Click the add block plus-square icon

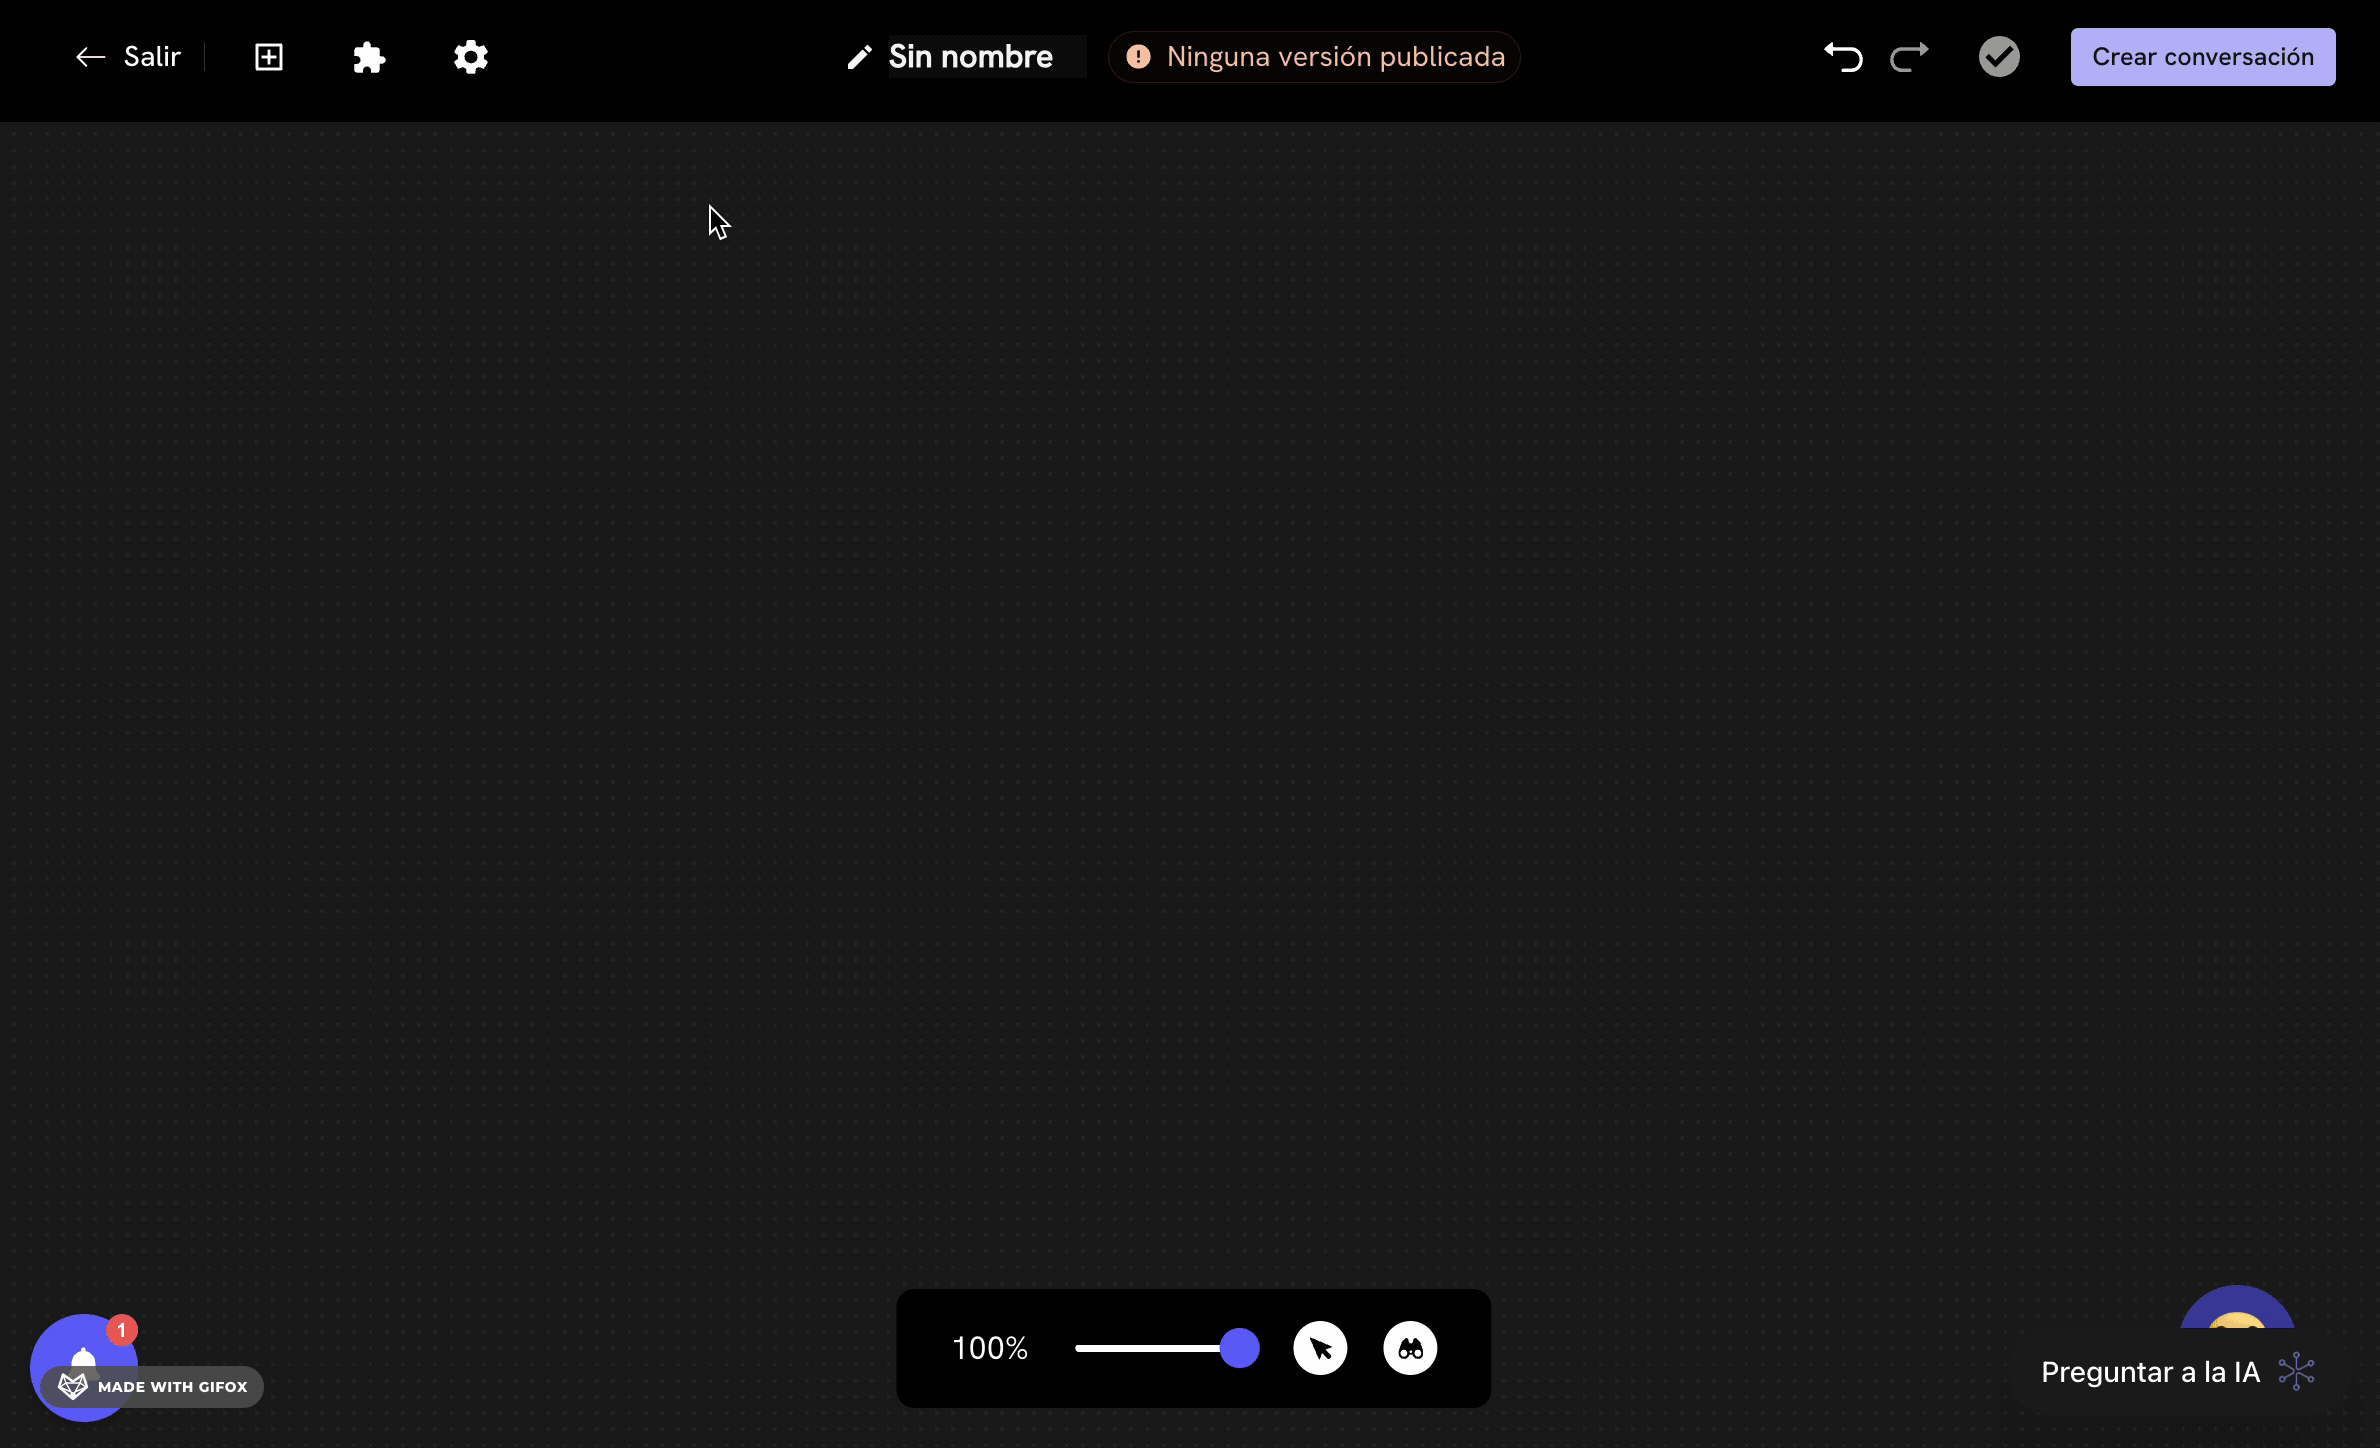point(269,57)
